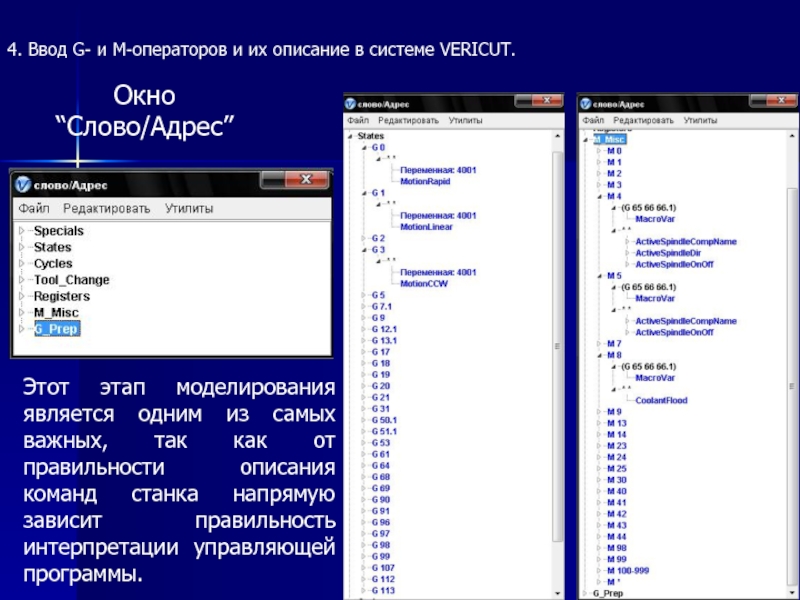Expand the M 9 node
Viewport: 800px width, 600px height.
pos(598,412)
